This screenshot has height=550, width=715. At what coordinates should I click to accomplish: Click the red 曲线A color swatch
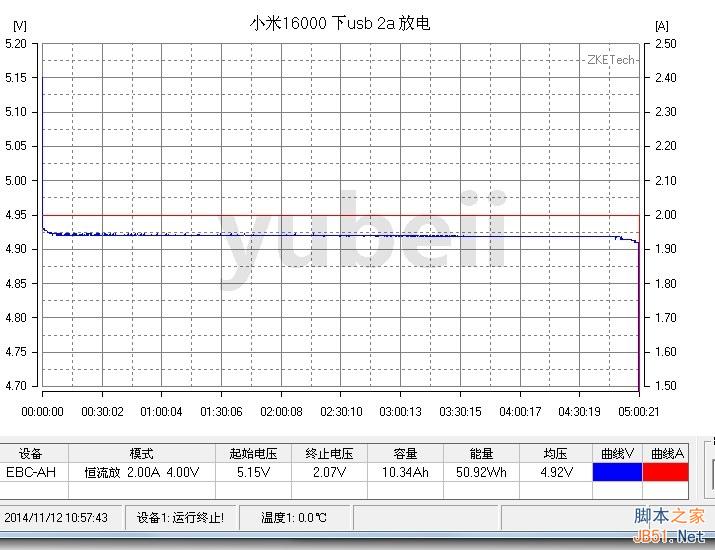[x=666, y=472]
